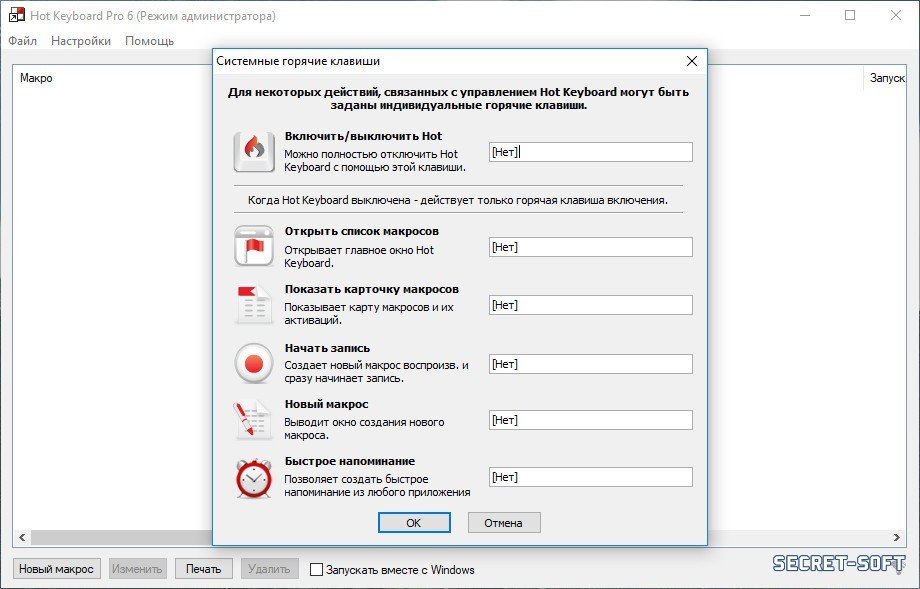Click the red flag Открыть список макросов icon
This screenshot has width=920, height=589.
tap(254, 246)
